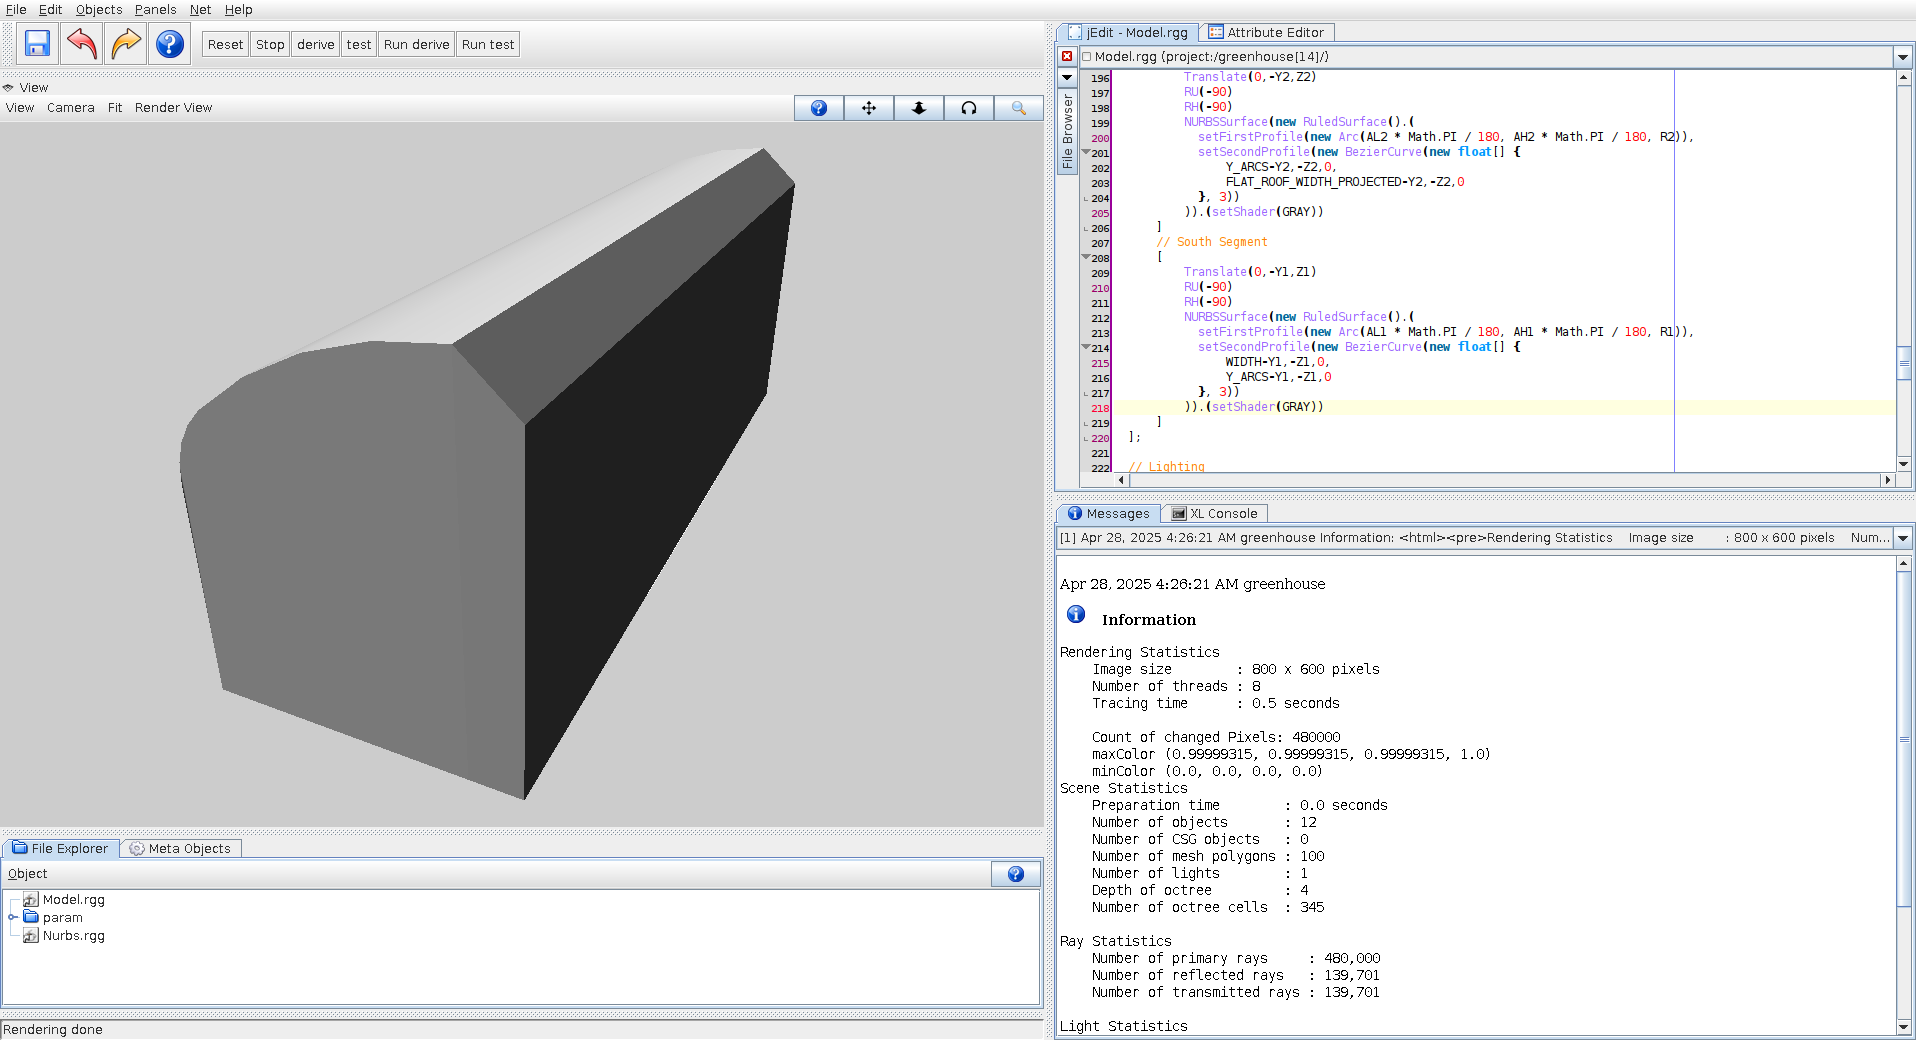
Task: Click the code editor horizontal scrollbar
Action: (x=1500, y=480)
